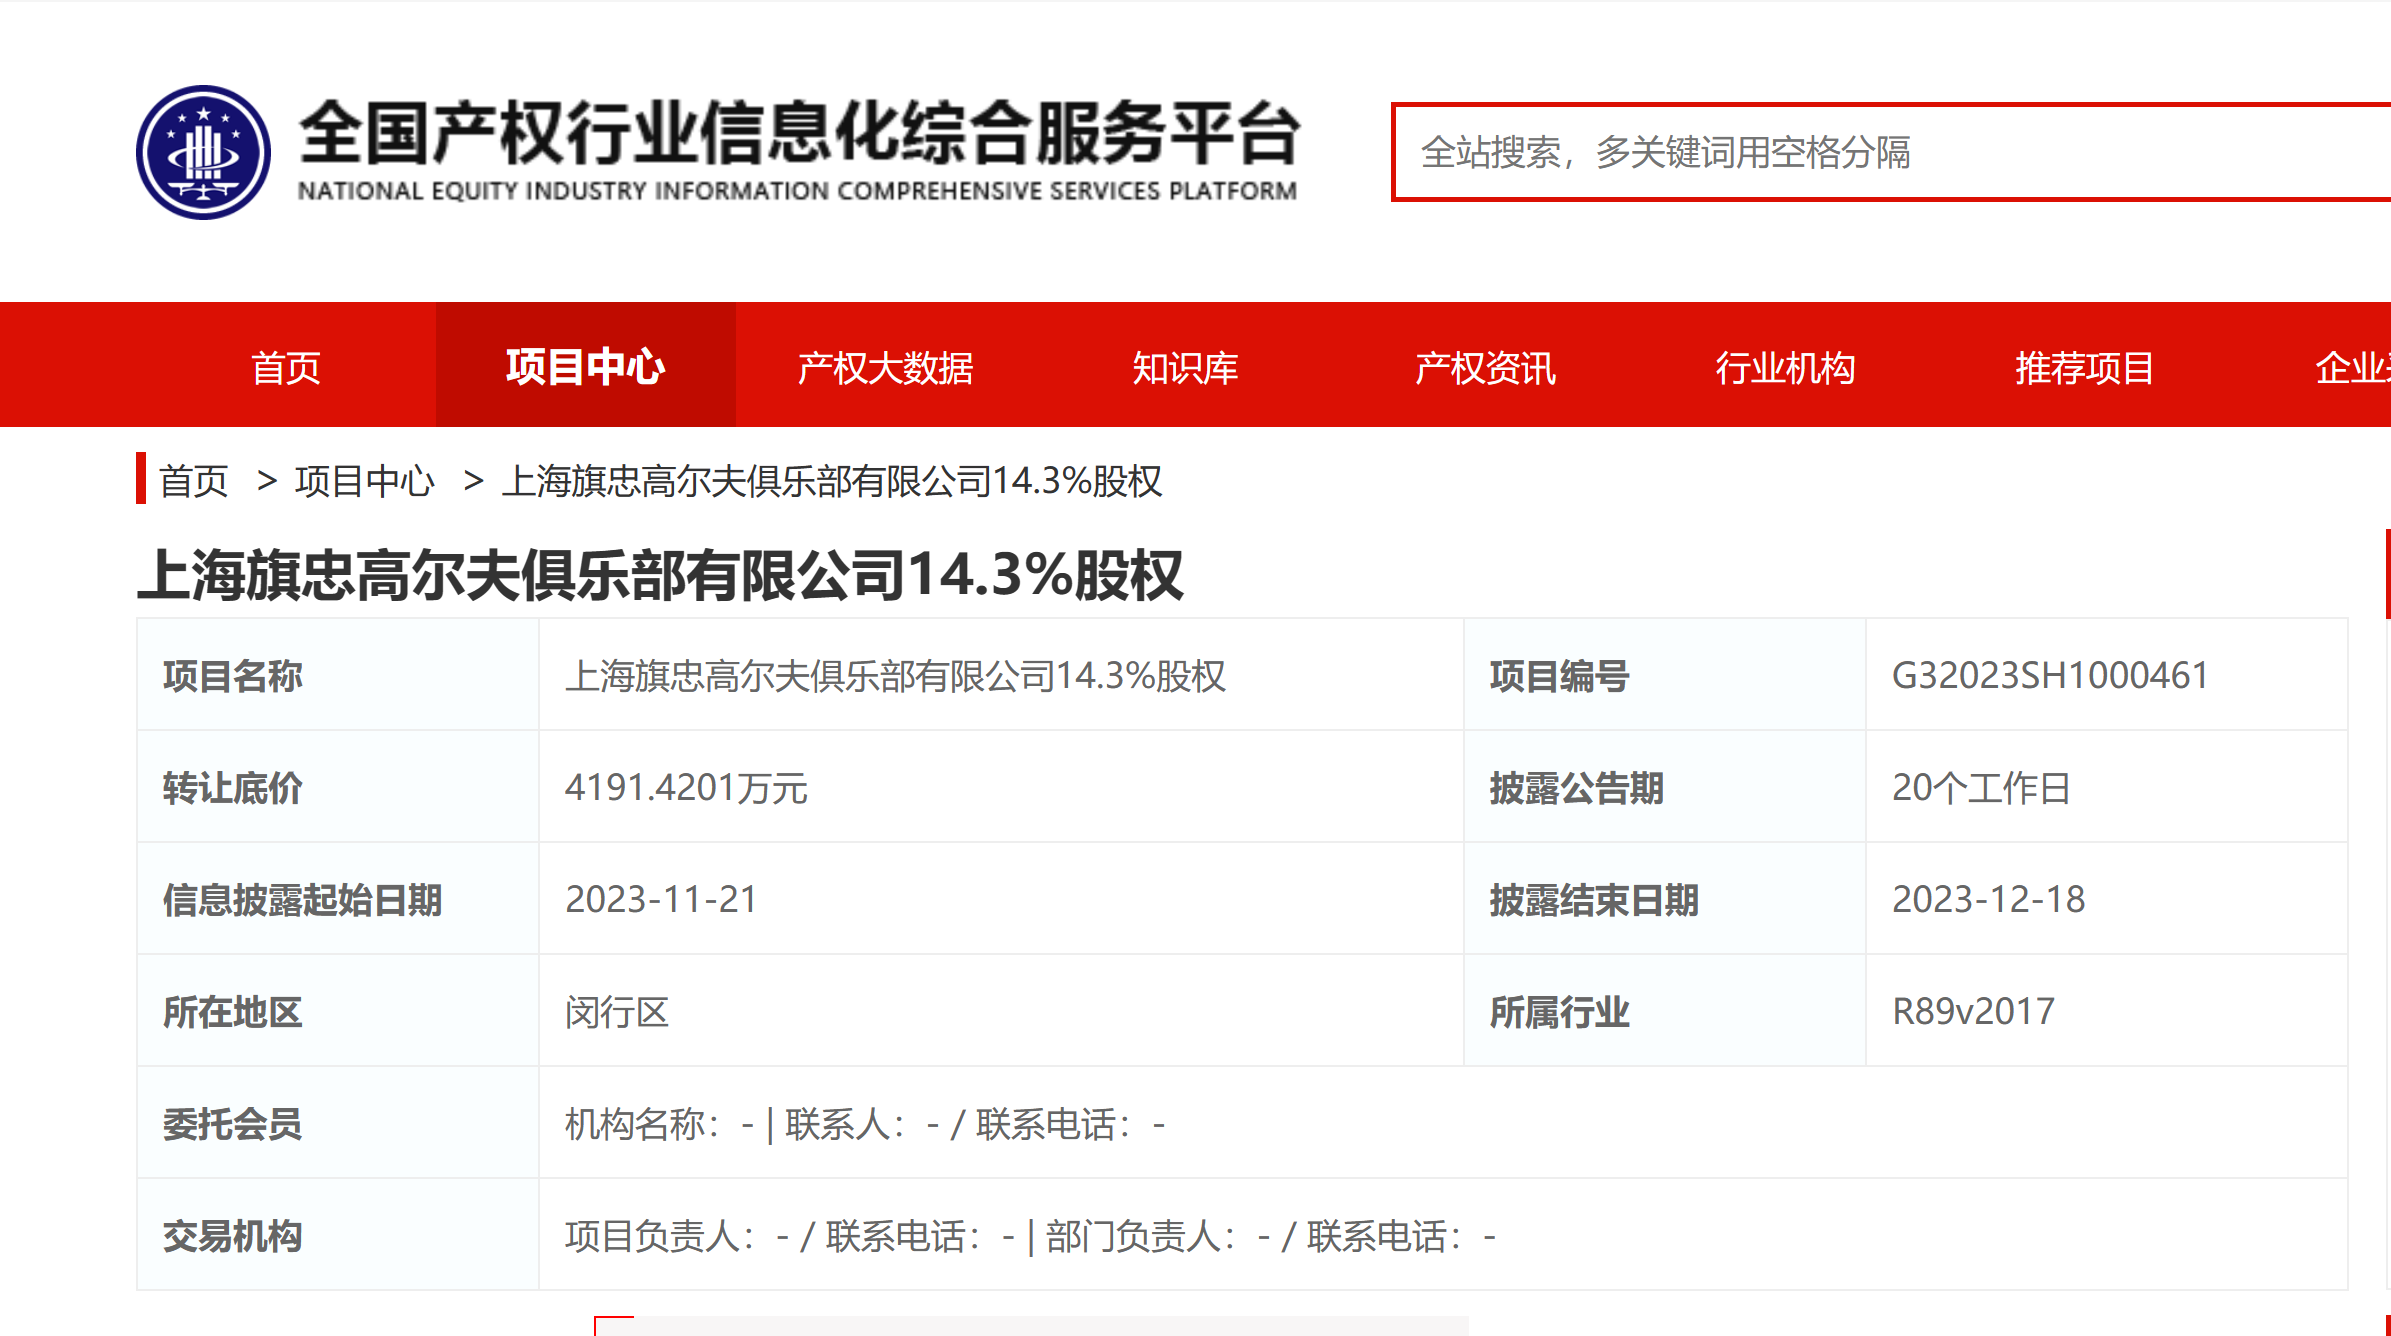Click the 转让底价 label cell

coord(338,787)
